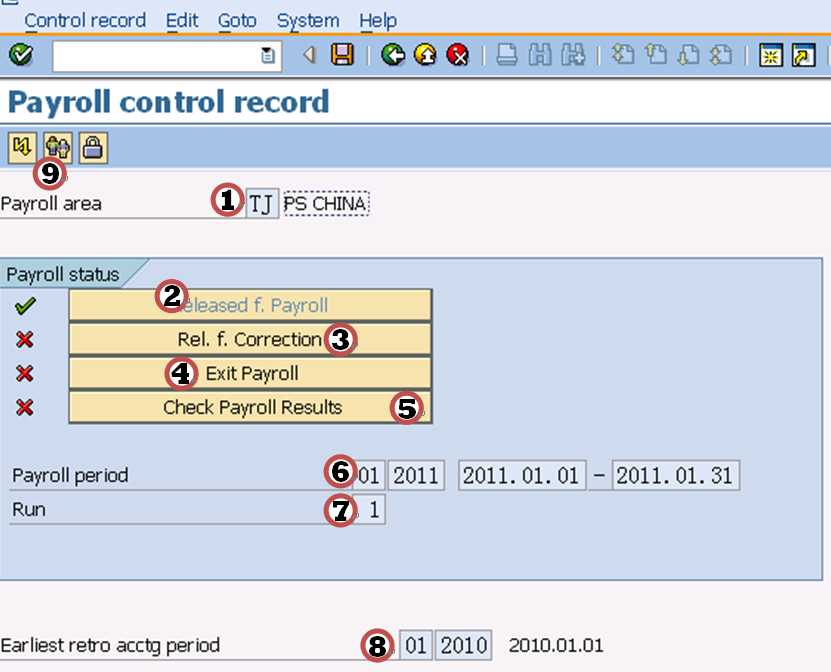The width and height of the screenshot is (831, 672).
Task: Click the Run label
Action: click(x=29, y=510)
